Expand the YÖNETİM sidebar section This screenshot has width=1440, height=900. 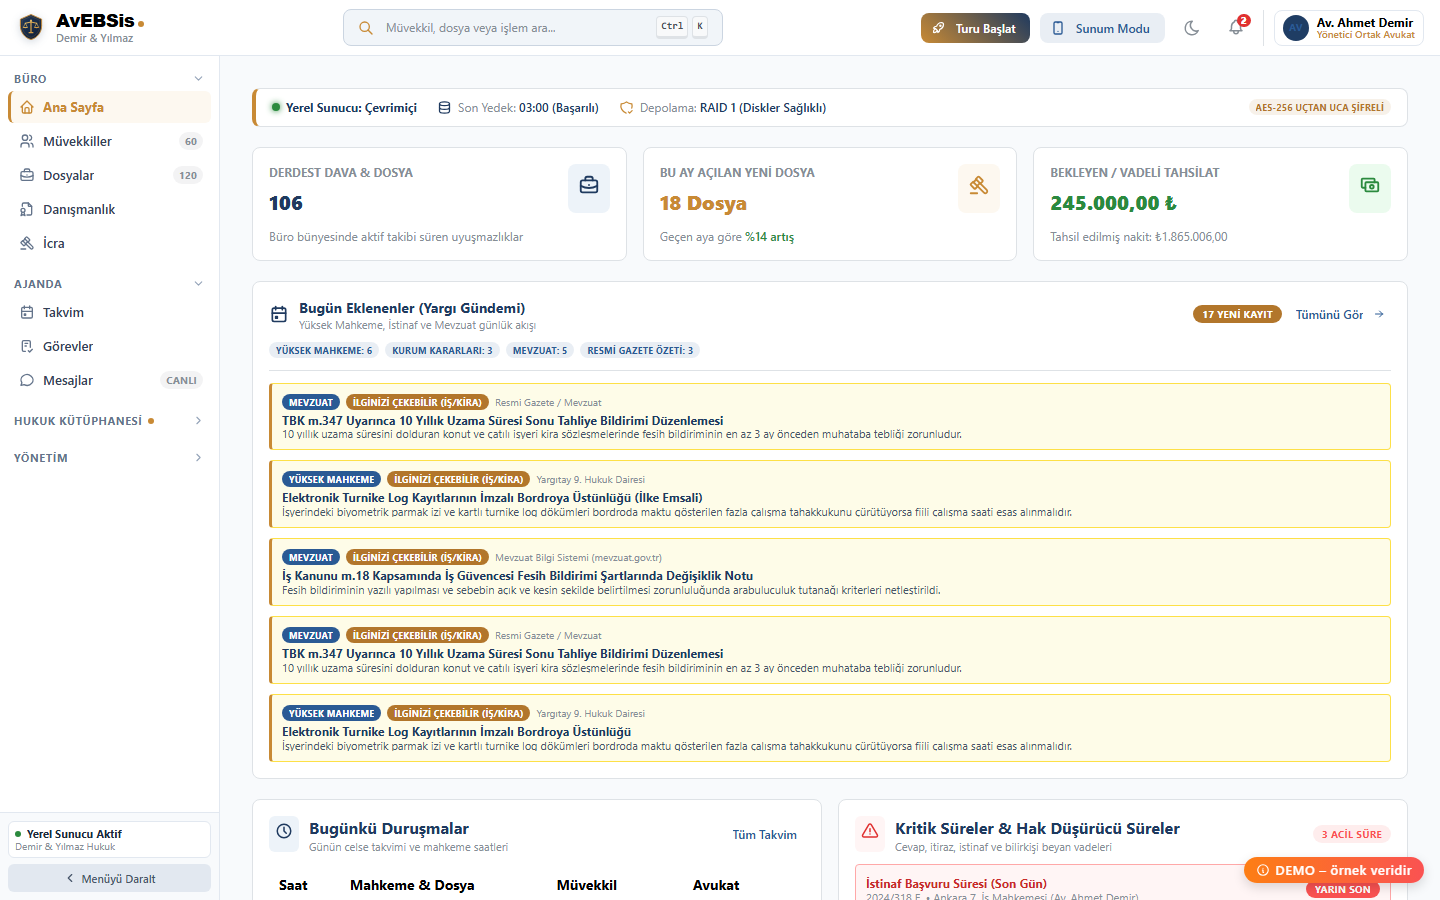[x=109, y=458]
